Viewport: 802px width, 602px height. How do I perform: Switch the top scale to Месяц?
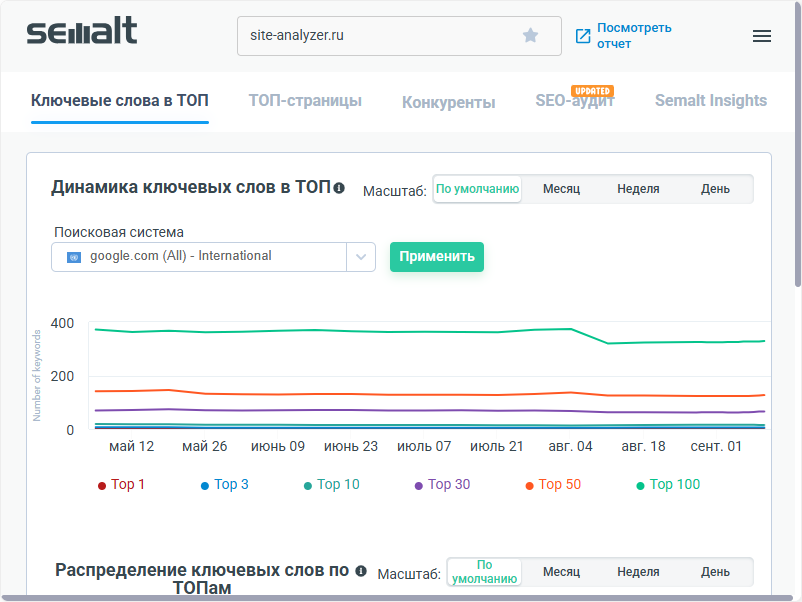pyautogui.click(x=561, y=189)
